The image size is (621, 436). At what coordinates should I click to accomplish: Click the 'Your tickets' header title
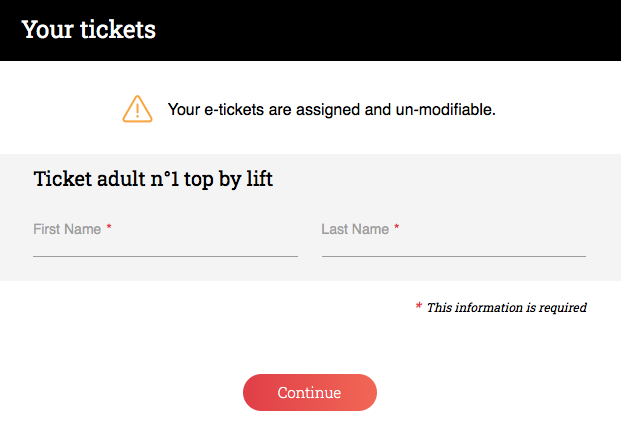pos(89,30)
